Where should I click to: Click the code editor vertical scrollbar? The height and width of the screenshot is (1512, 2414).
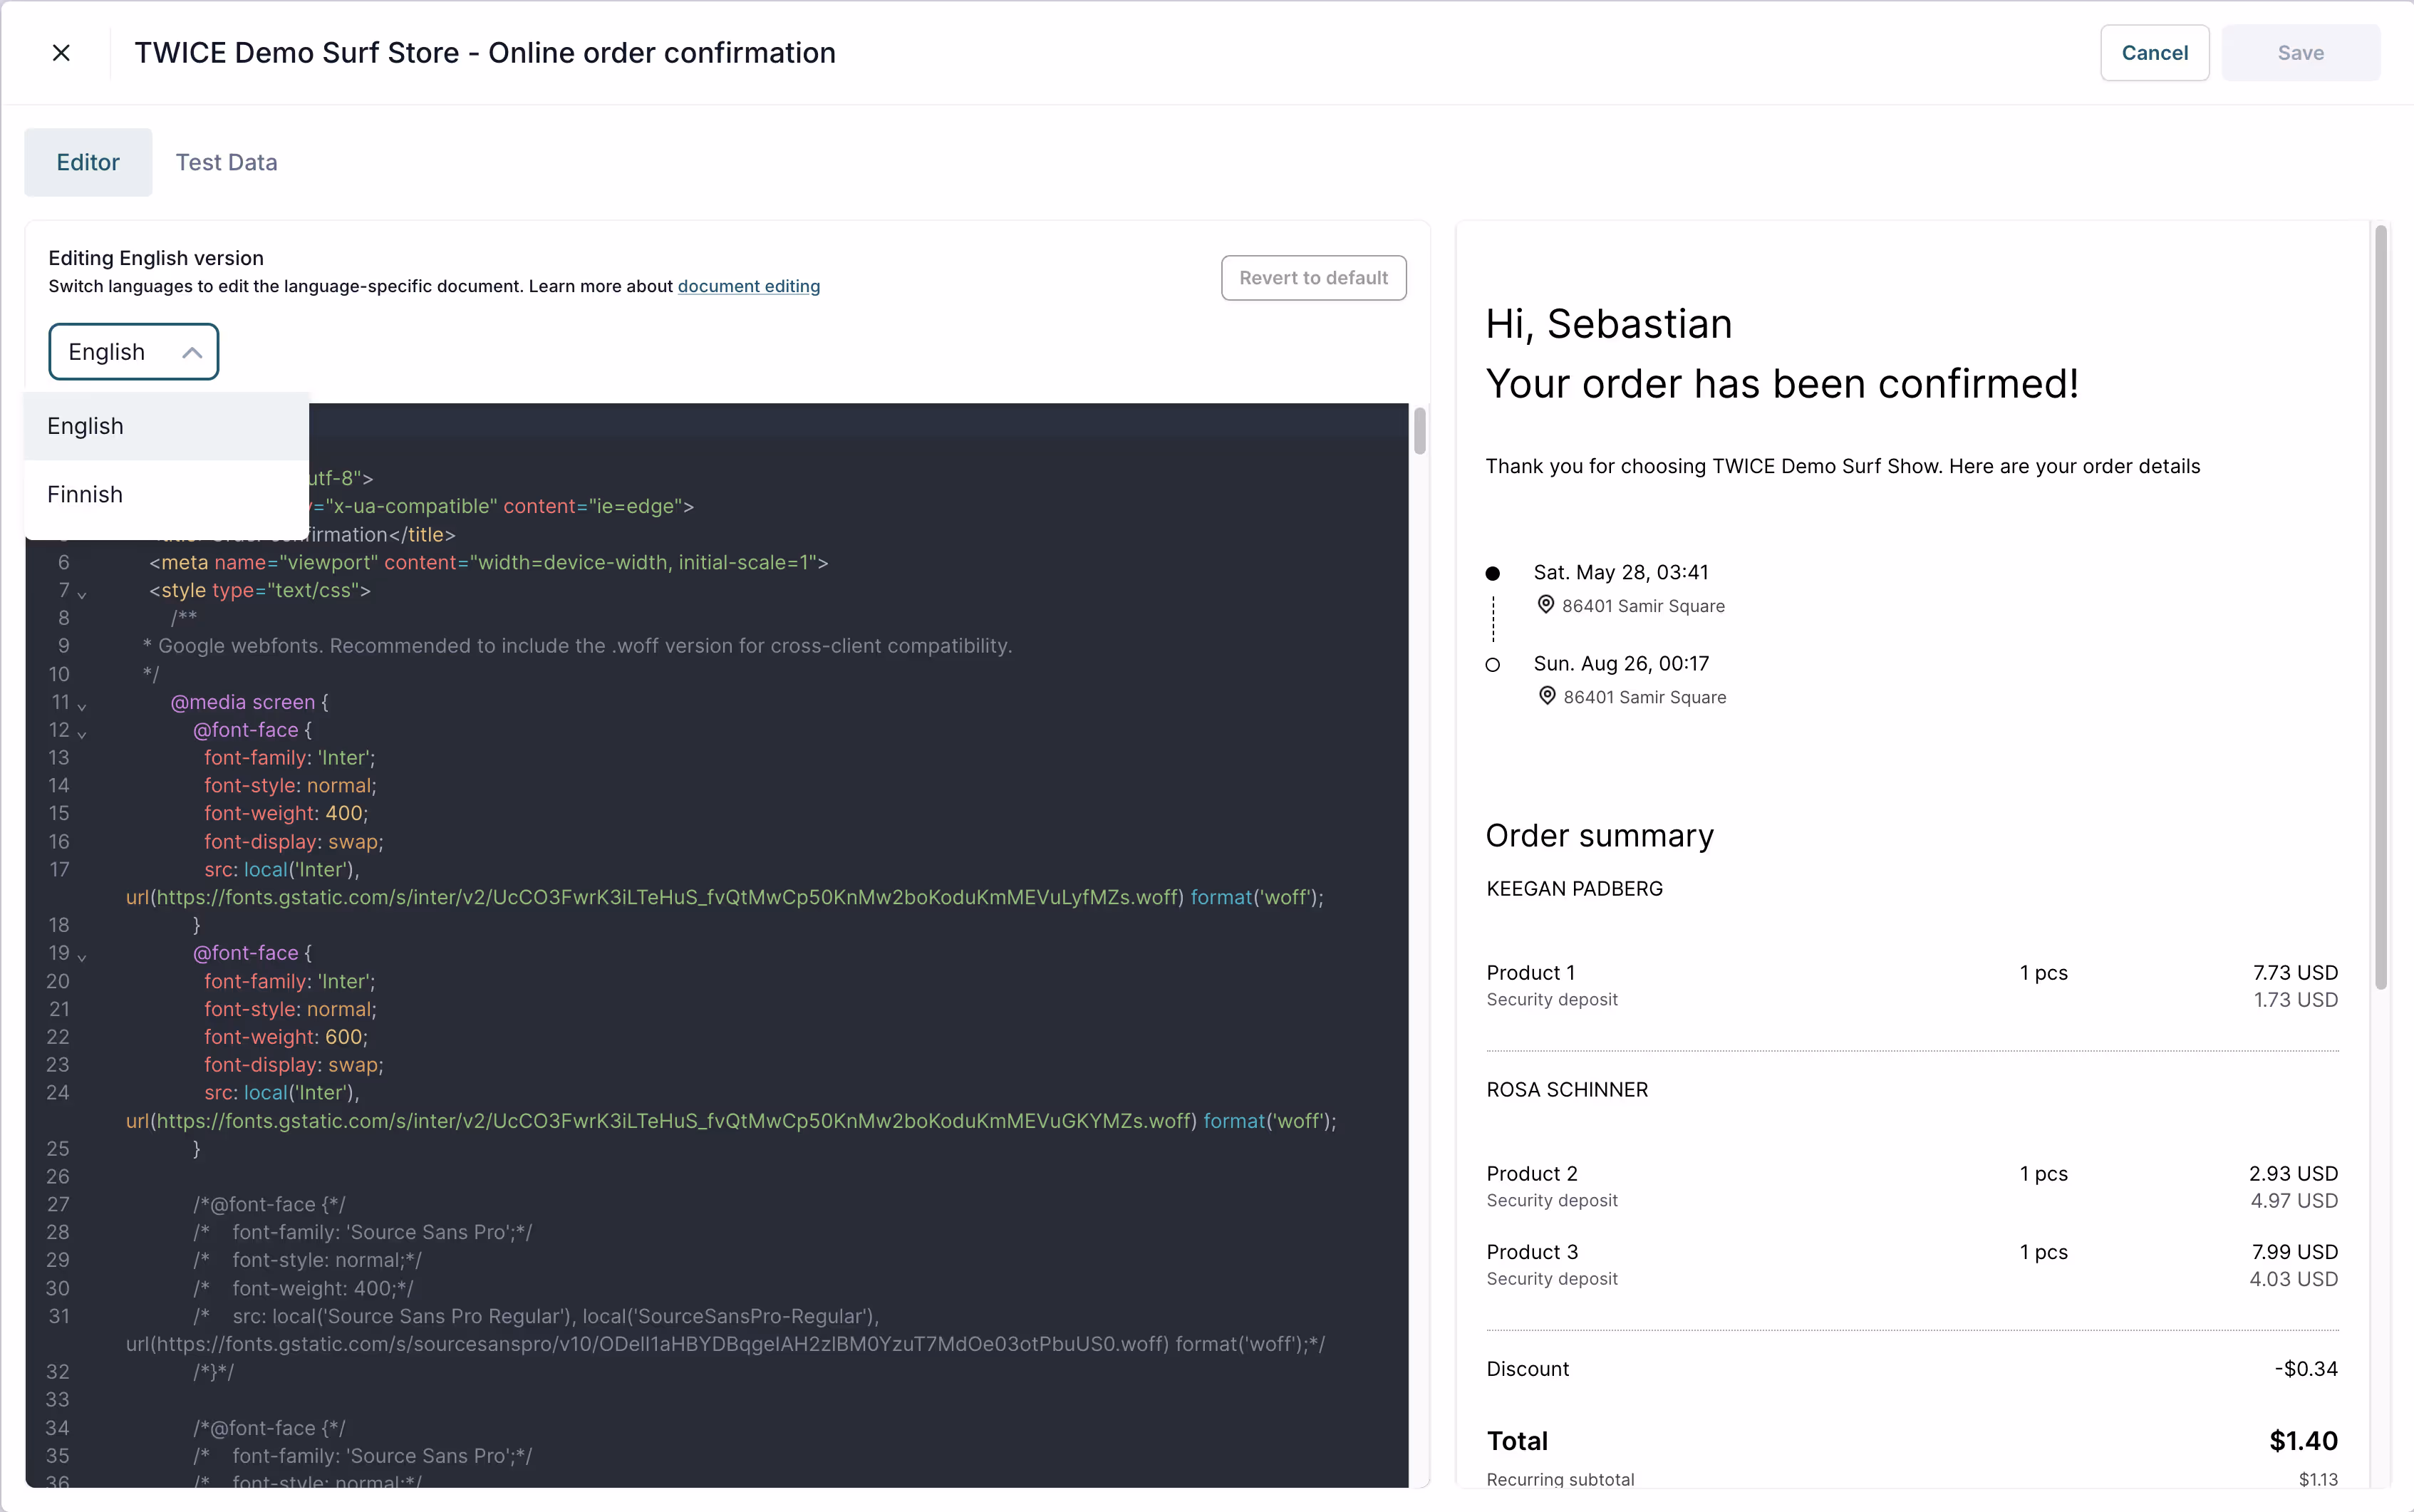click(1419, 432)
